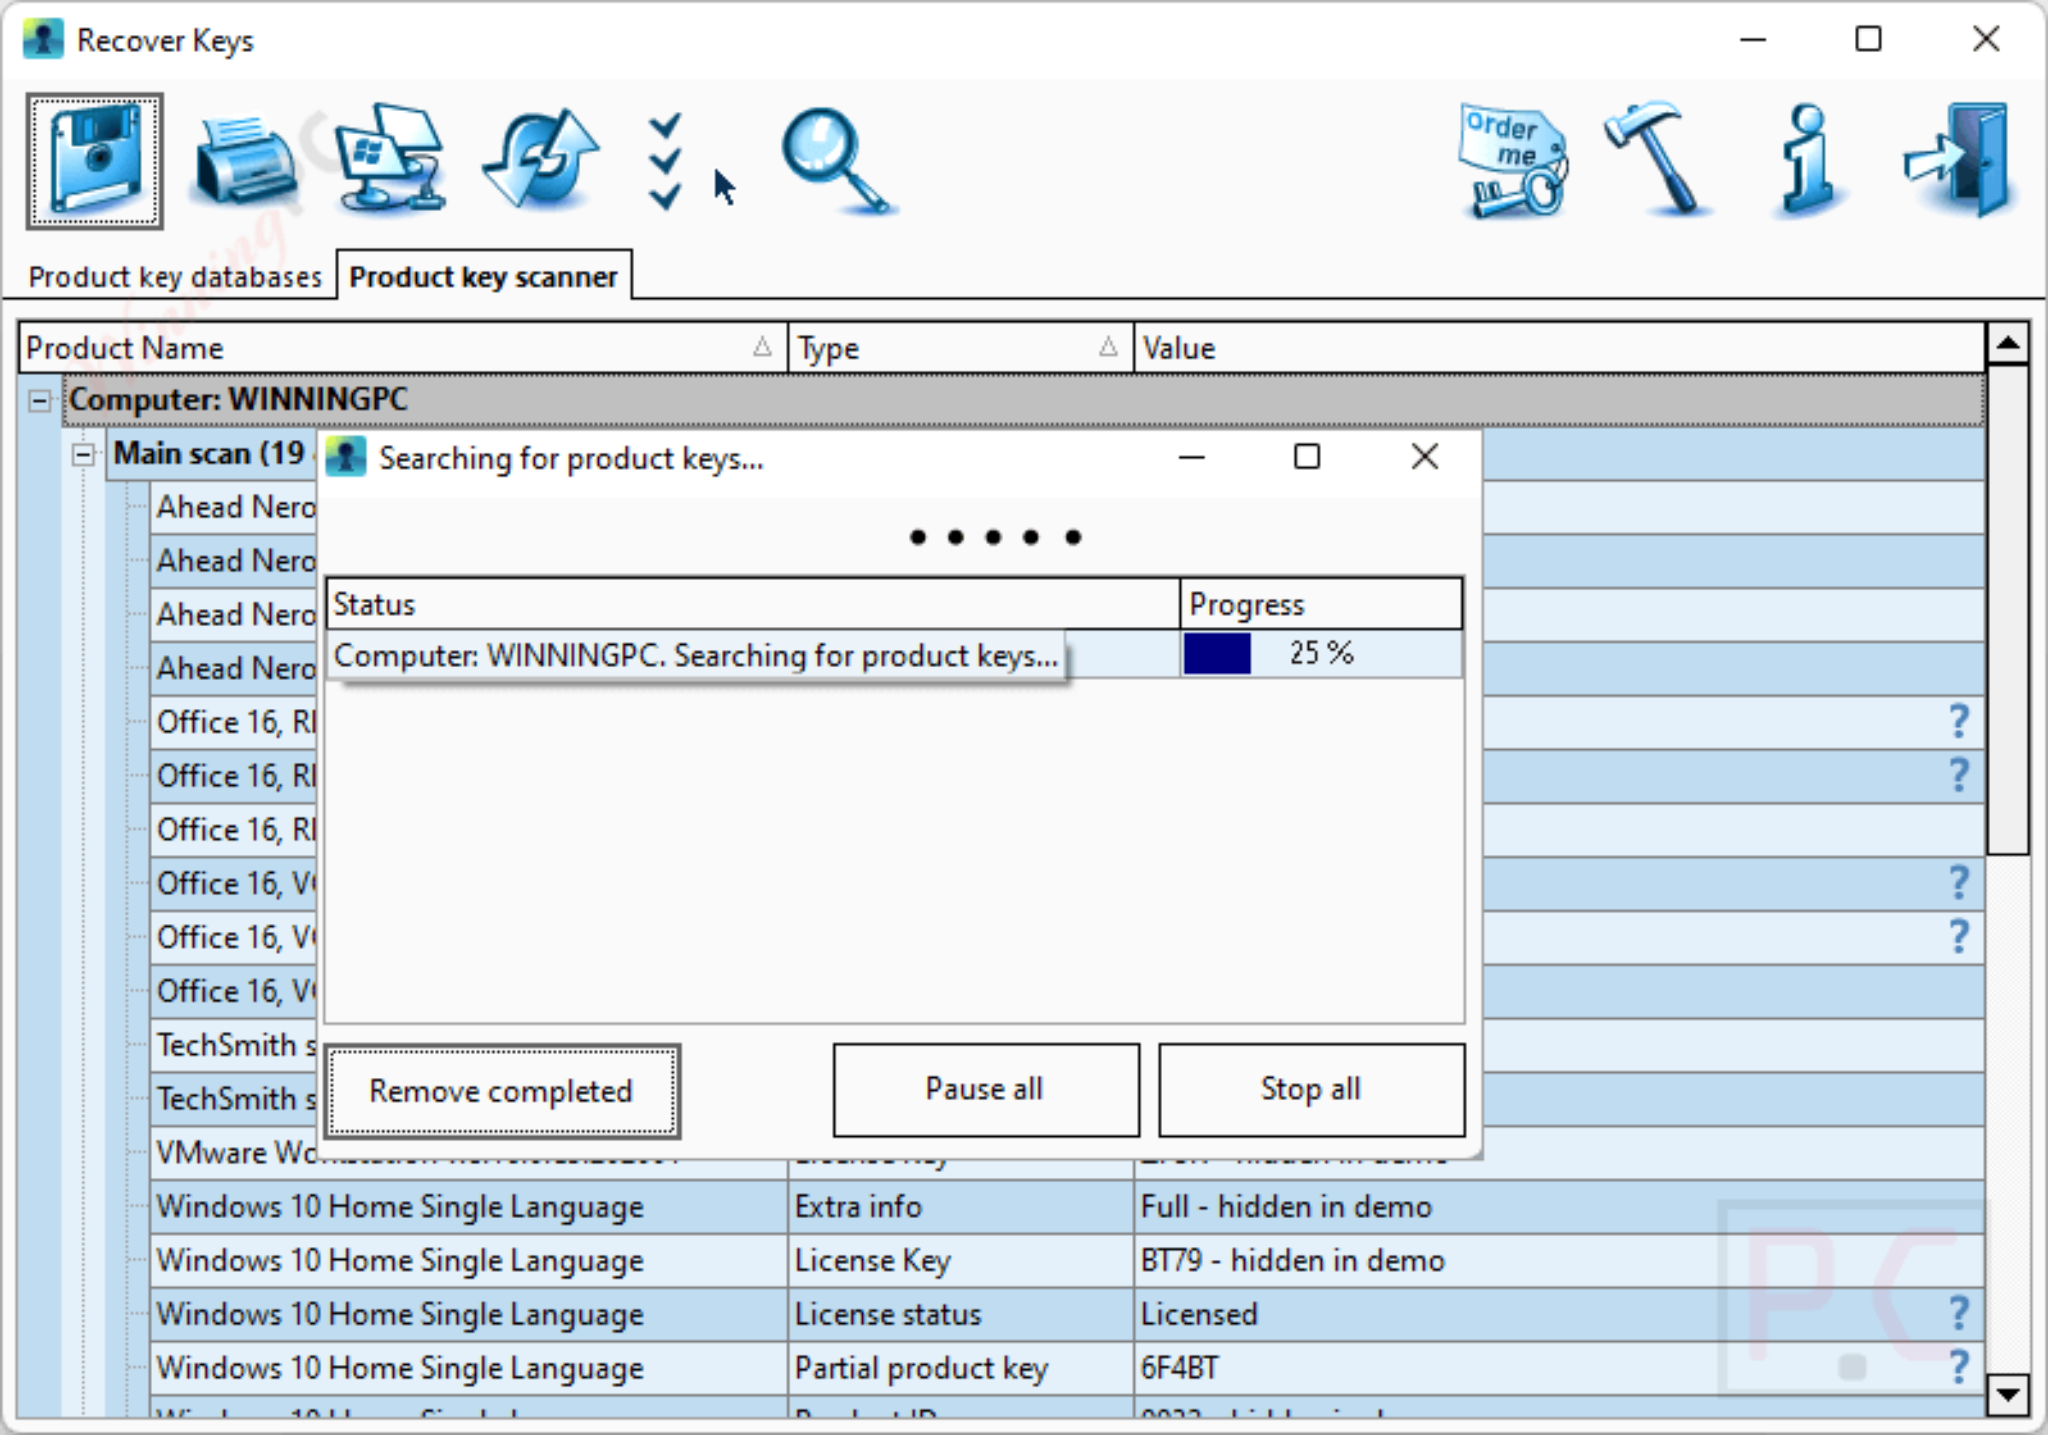Click the 25 % progress bar
The height and width of the screenshot is (1435, 2048).
1321,654
